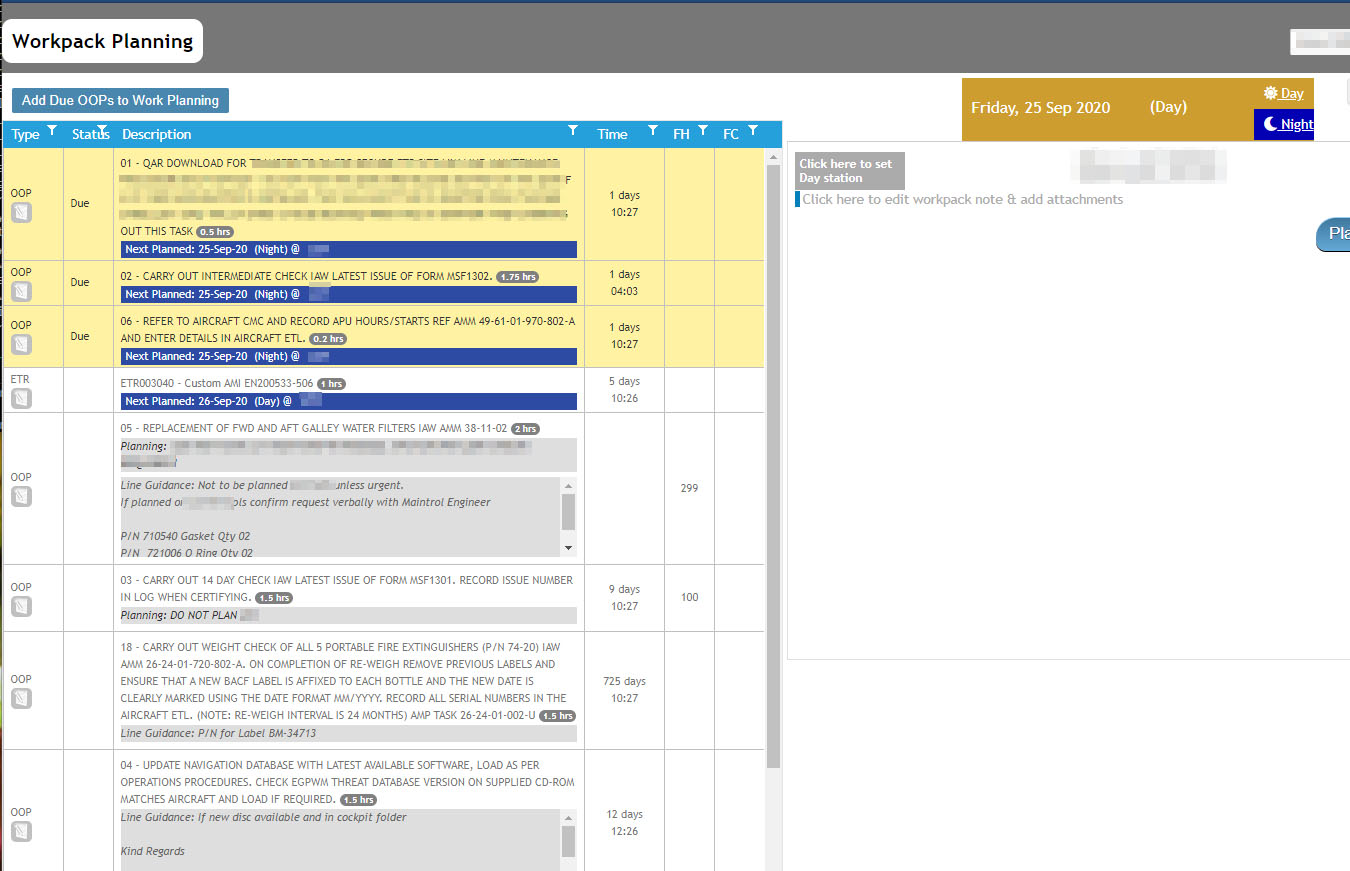Click Next Planned 26-Sep-20 bar under ETR003040
This screenshot has height=871, width=1350.
coord(349,401)
